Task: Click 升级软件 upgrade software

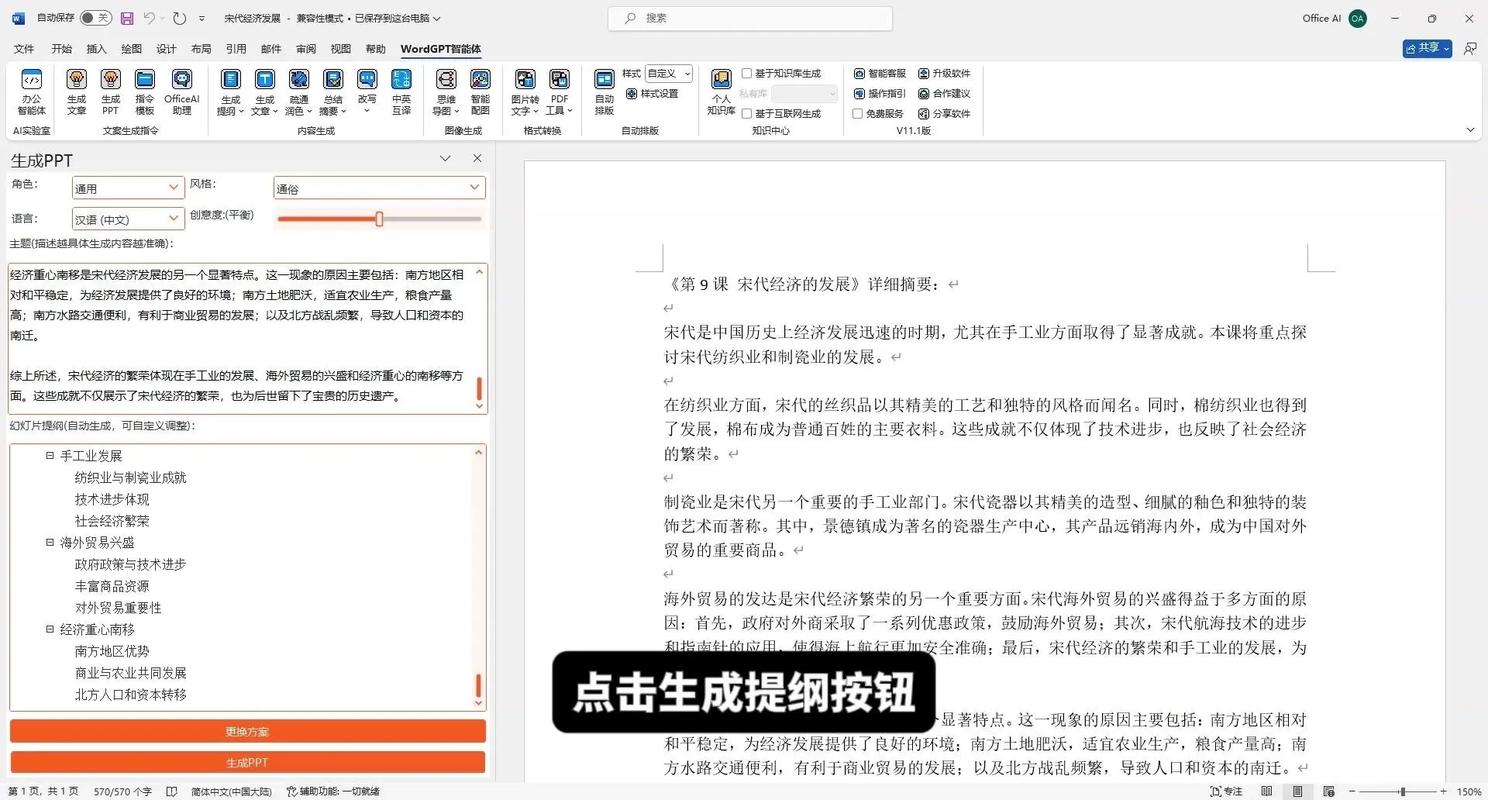Action: click(x=944, y=73)
